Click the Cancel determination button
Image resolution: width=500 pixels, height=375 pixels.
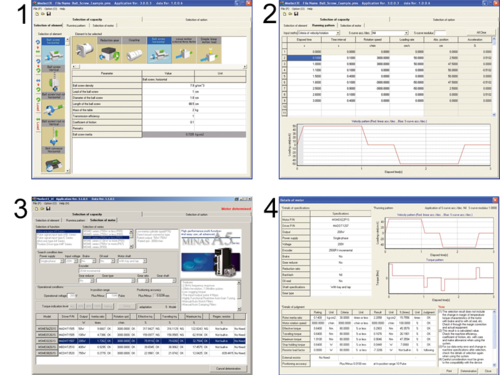coord(228,369)
